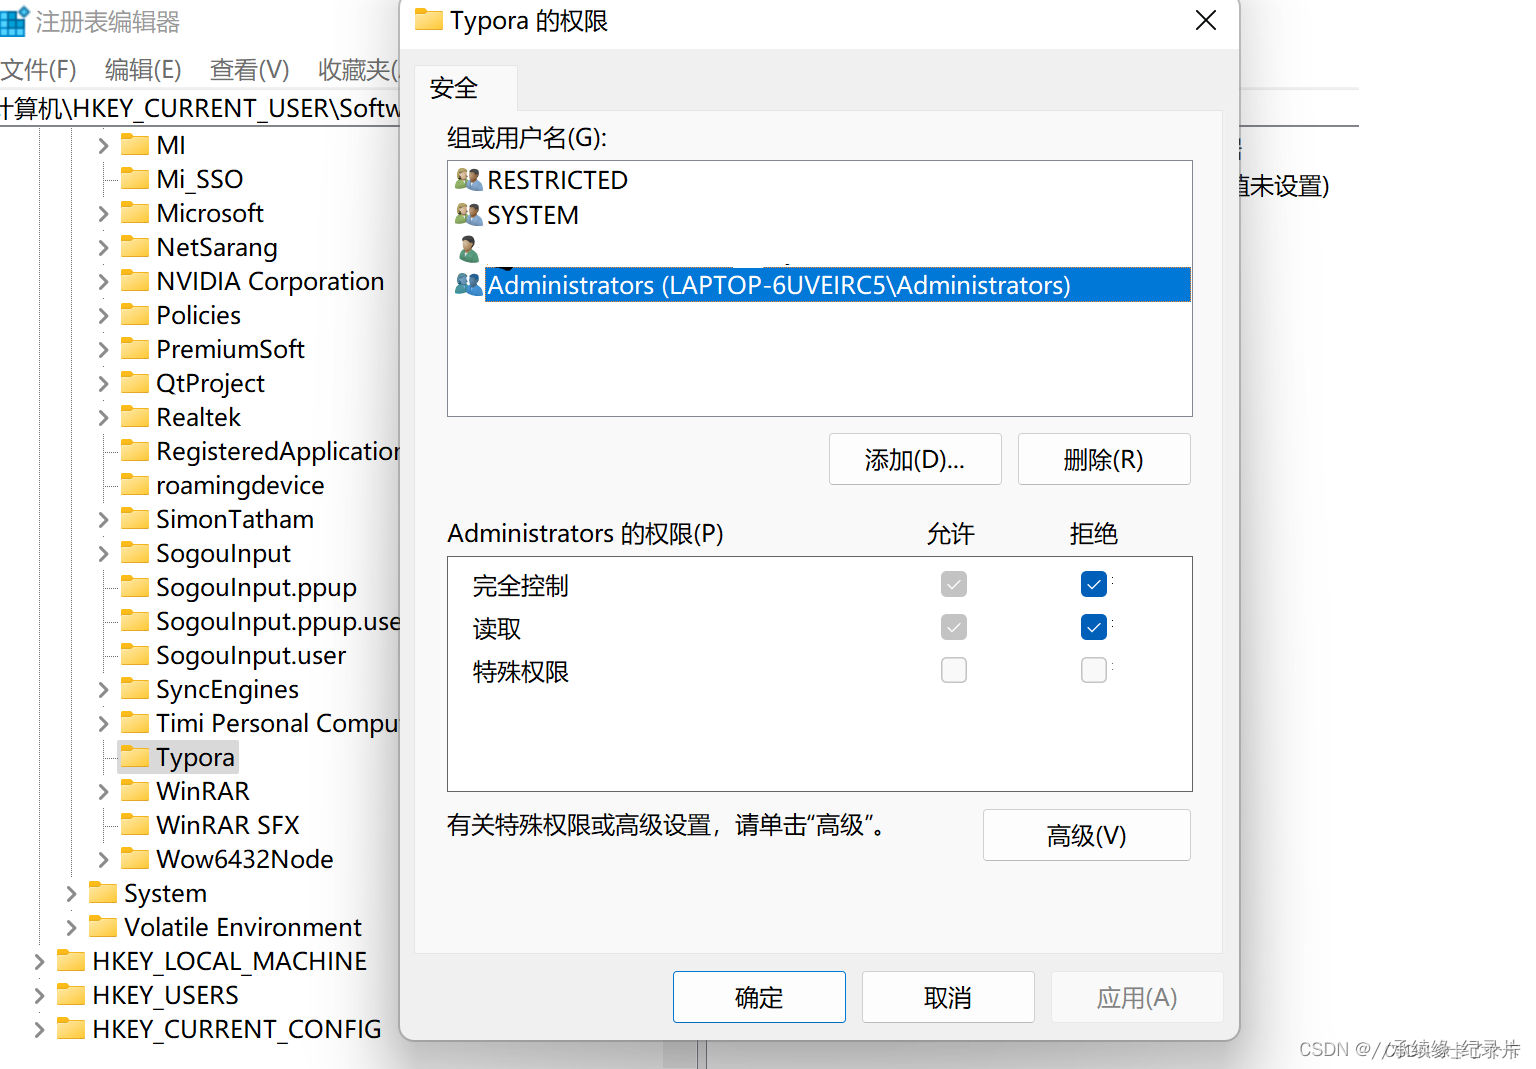The height and width of the screenshot is (1069, 1536).
Task: Select RESTRICTED in group list
Action: 557,180
